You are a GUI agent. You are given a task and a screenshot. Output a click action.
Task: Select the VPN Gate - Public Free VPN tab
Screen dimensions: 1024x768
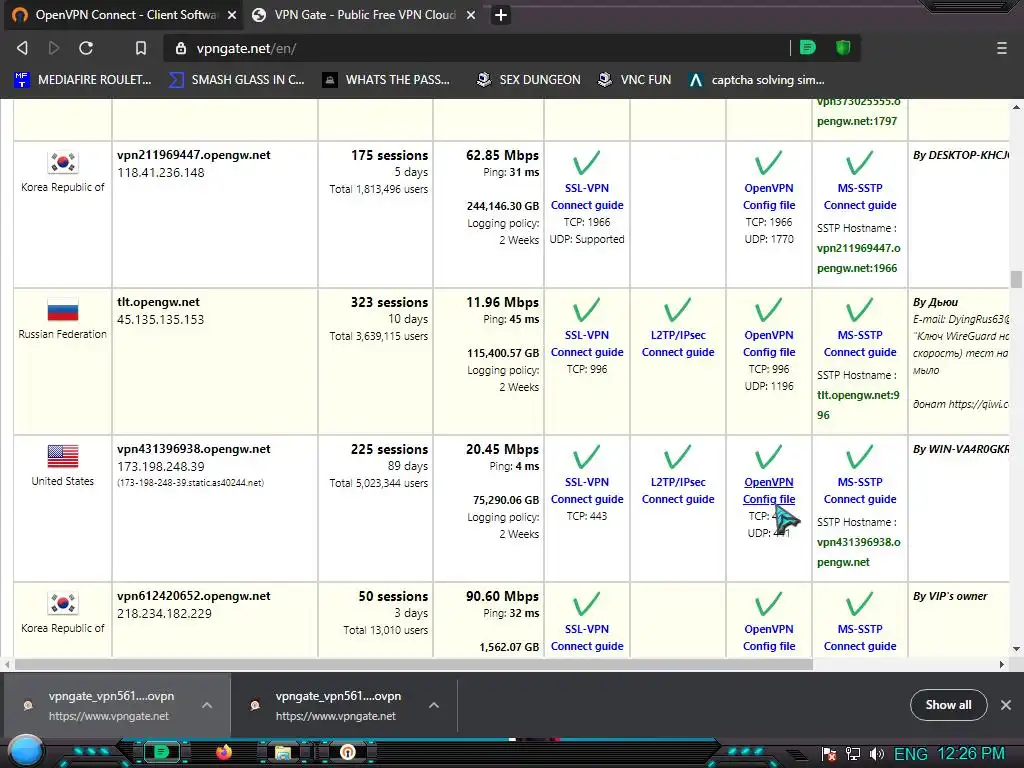(x=364, y=15)
